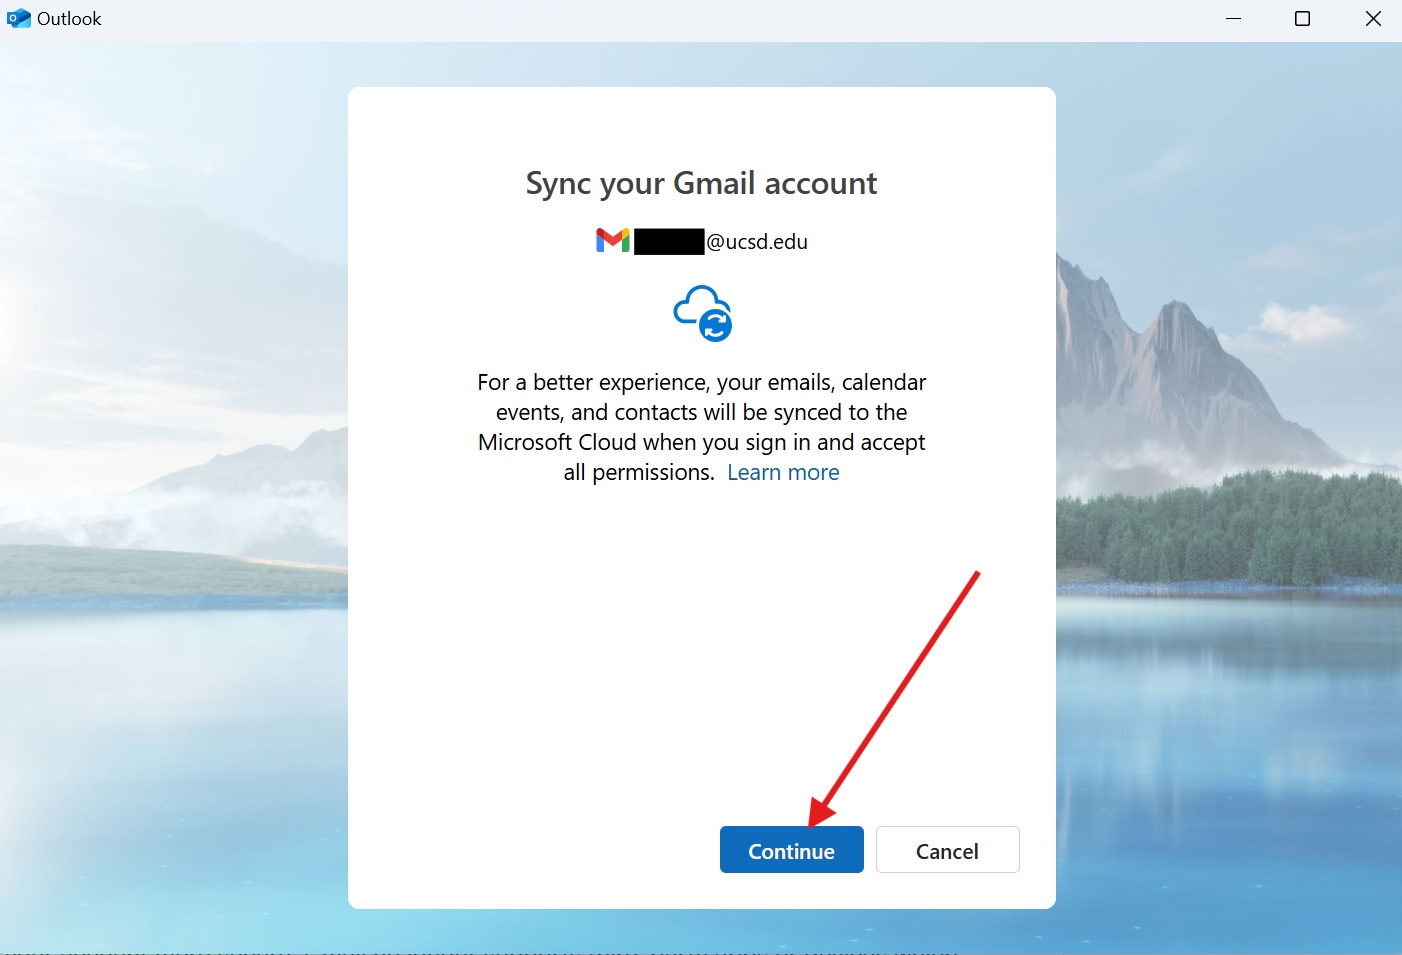The height and width of the screenshot is (955, 1402).
Task: Click the Gmail M logo
Action: [x=612, y=241]
